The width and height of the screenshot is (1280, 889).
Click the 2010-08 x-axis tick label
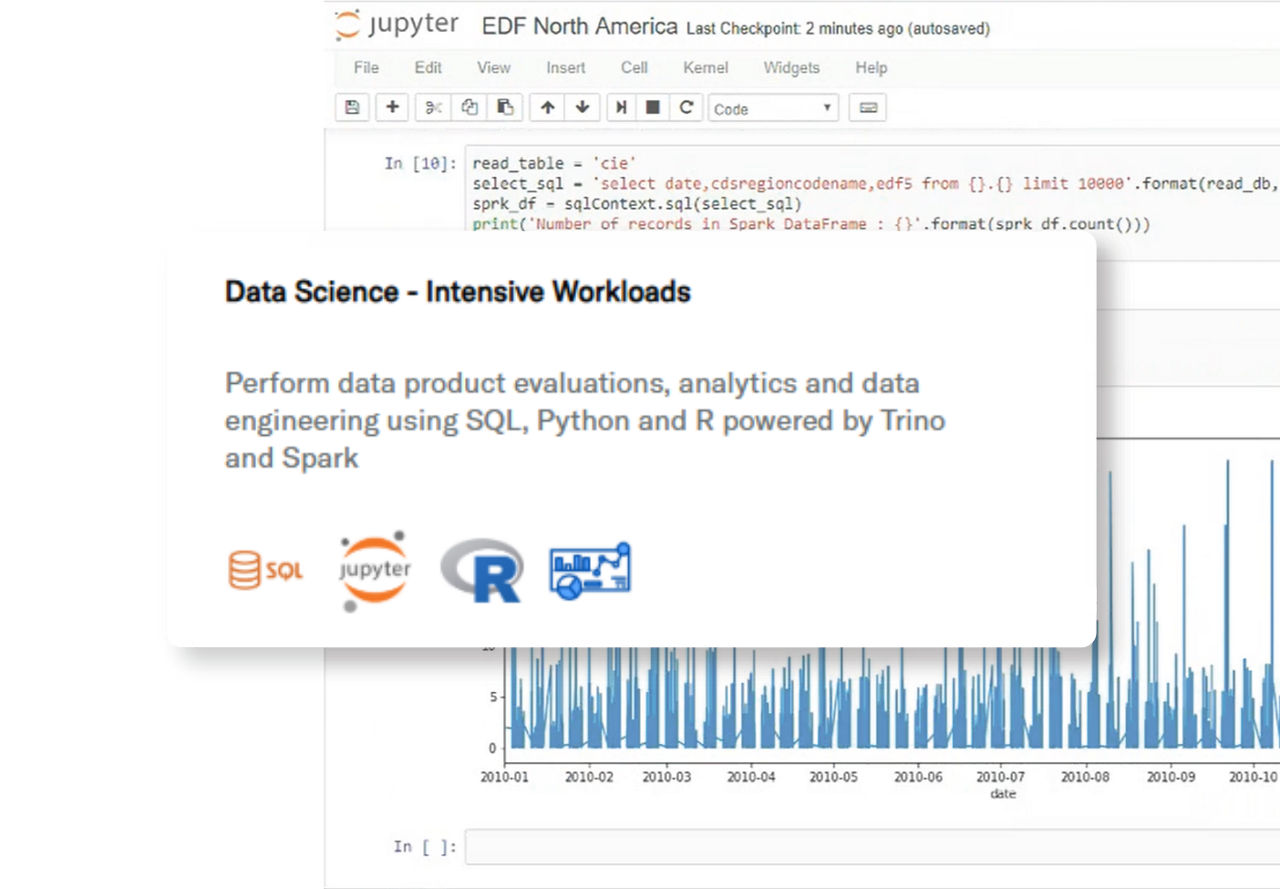(1086, 776)
